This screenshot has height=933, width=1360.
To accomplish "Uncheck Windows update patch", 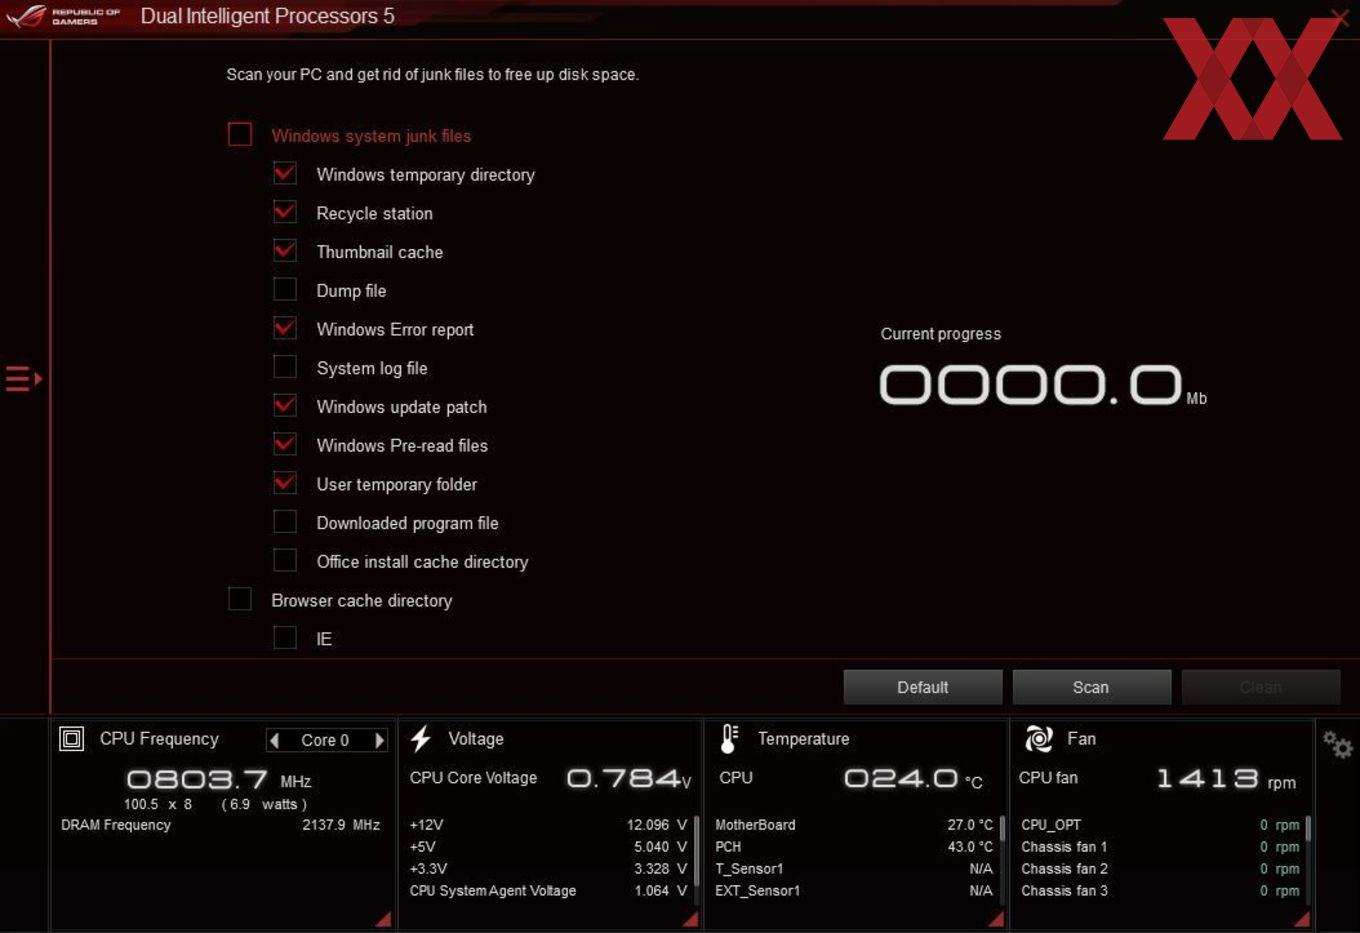I will (x=285, y=406).
